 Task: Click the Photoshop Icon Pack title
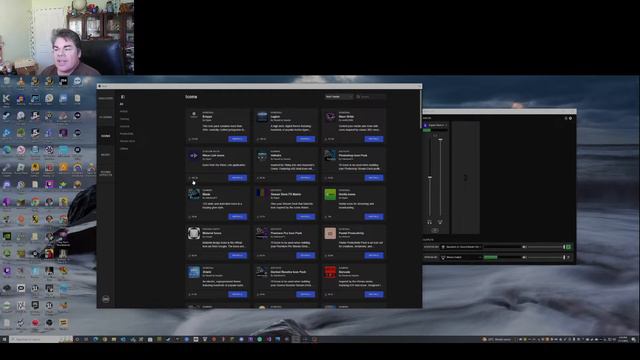point(353,156)
